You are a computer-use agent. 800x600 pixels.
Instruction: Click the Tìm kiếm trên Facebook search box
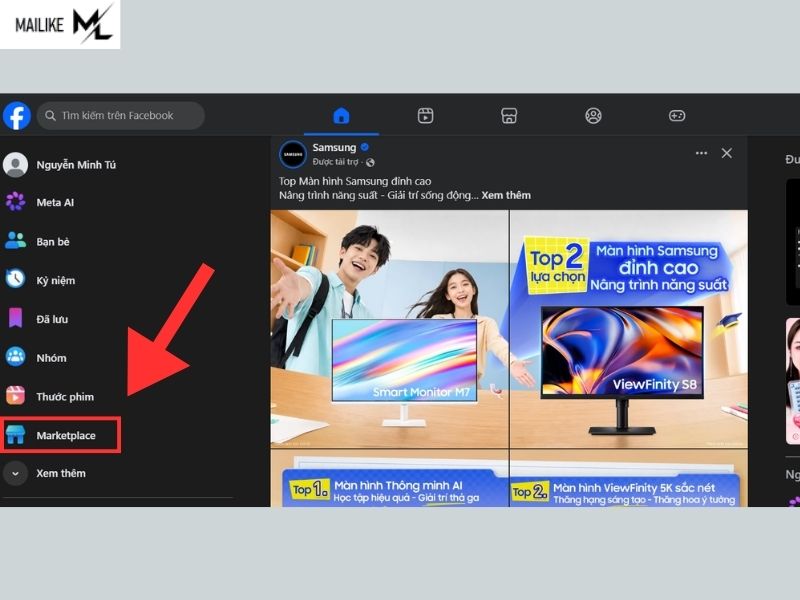pos(121,116)
